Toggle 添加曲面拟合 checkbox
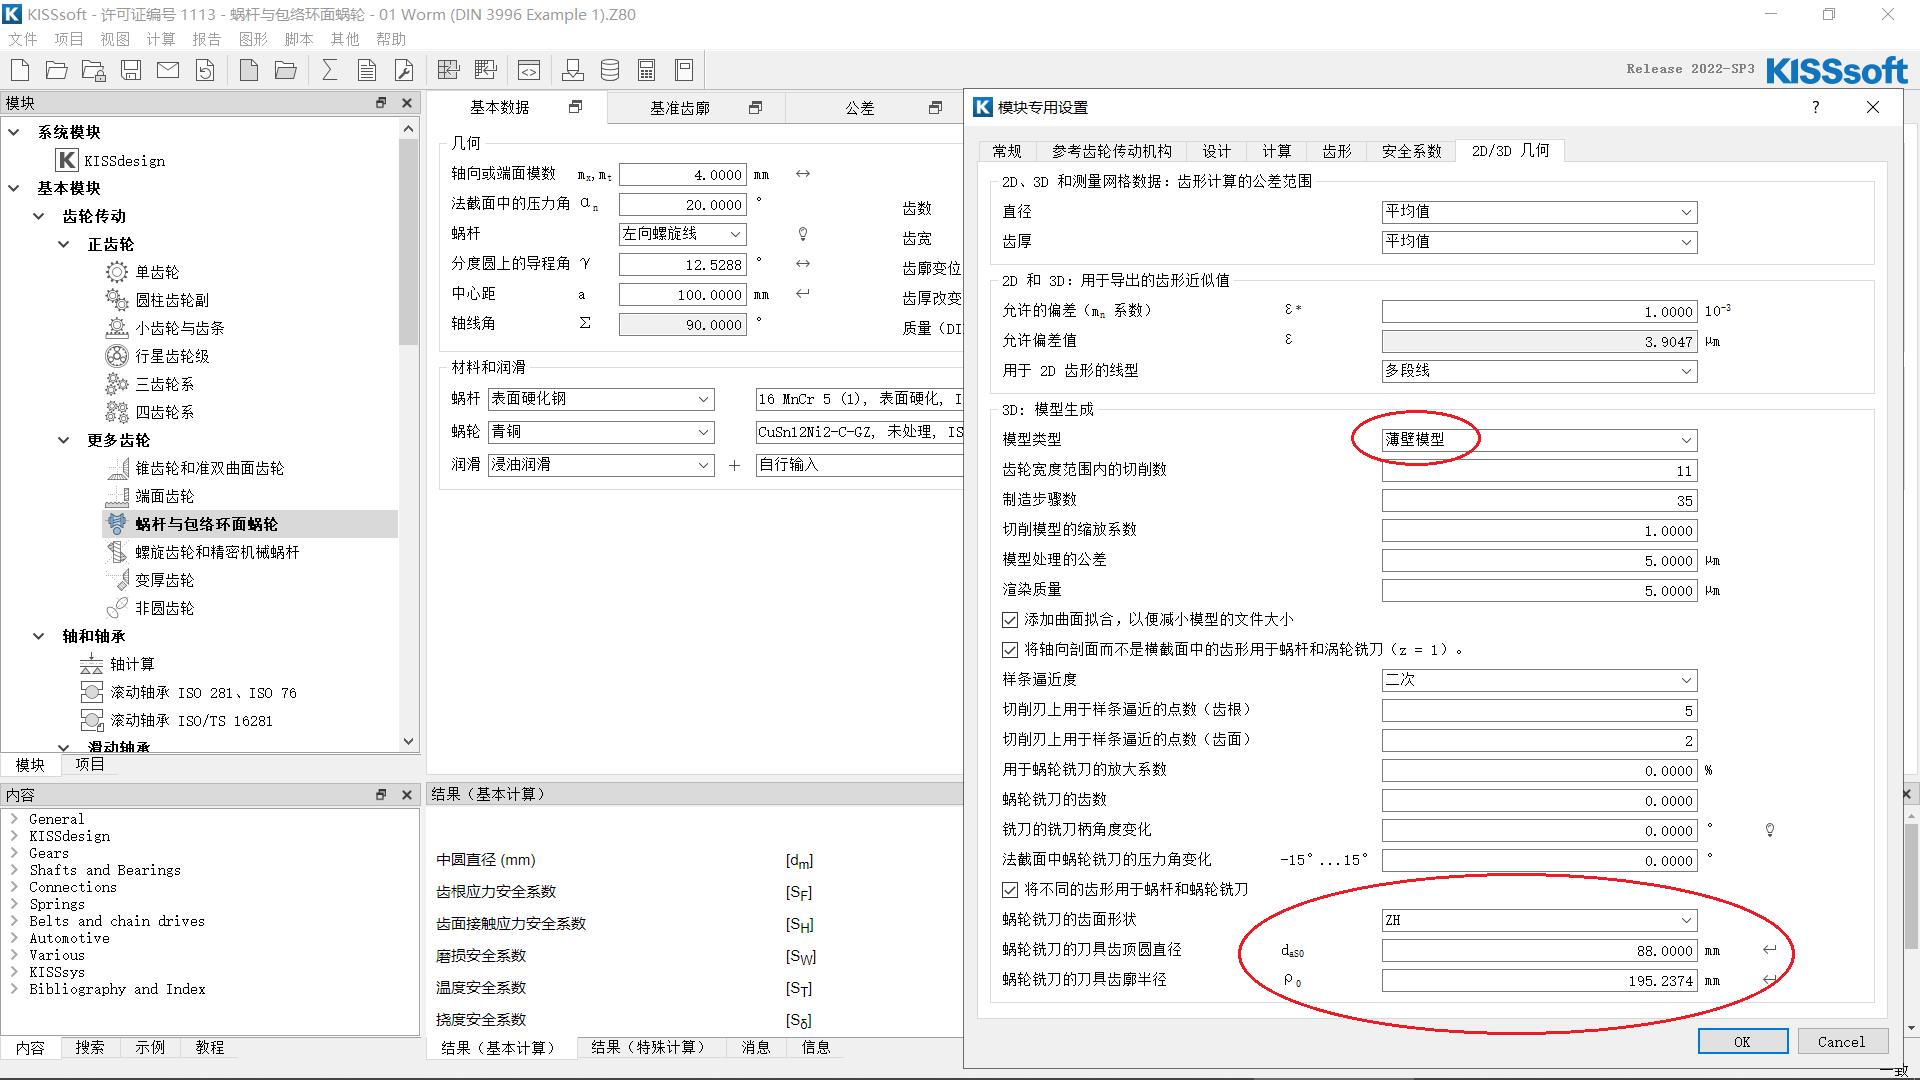The image size is (1920, 1080). coord(1010,620)
